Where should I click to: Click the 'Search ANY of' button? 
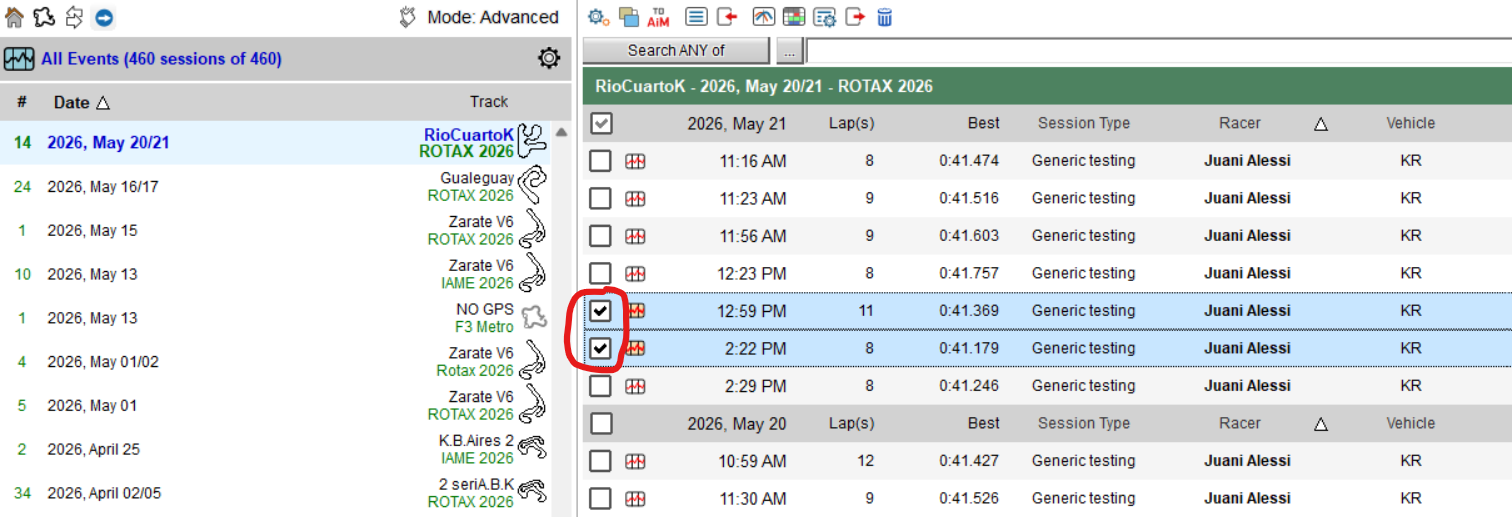[676, 50]
